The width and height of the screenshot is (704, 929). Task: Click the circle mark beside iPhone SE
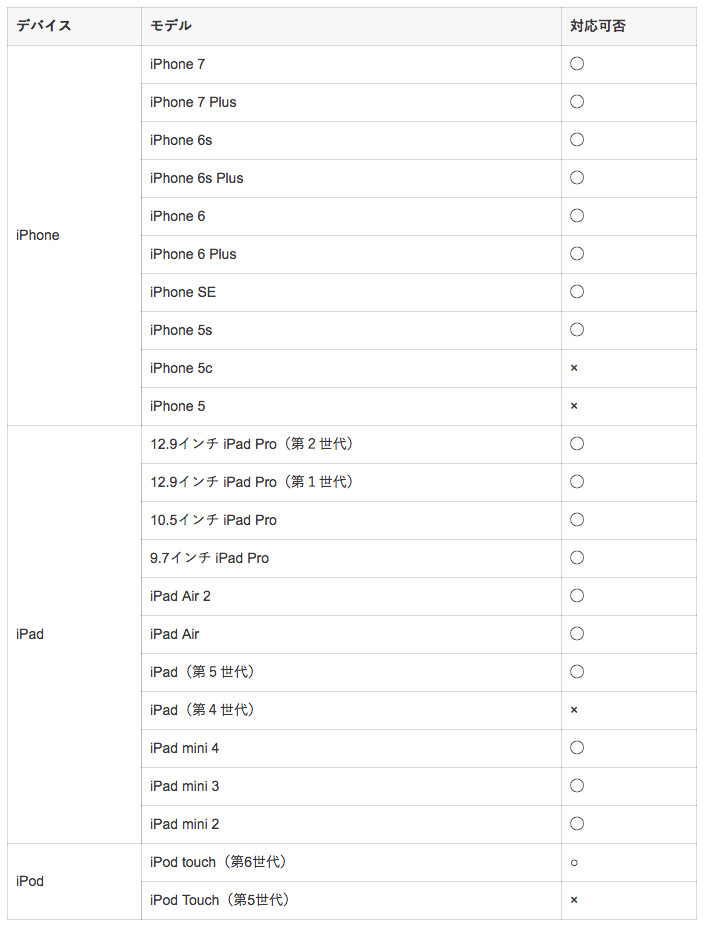point(577,291)
